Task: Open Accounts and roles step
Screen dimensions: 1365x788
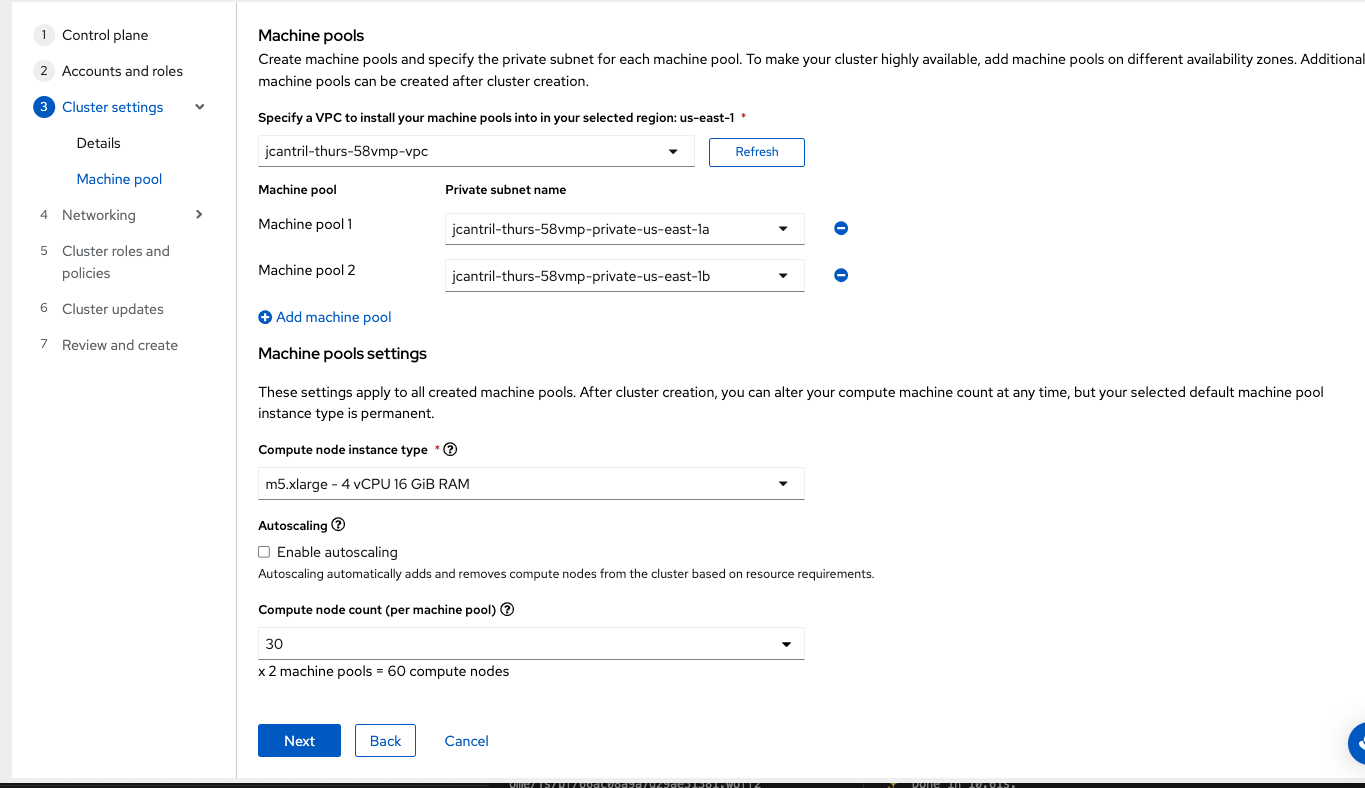Action: click(122, 71)
